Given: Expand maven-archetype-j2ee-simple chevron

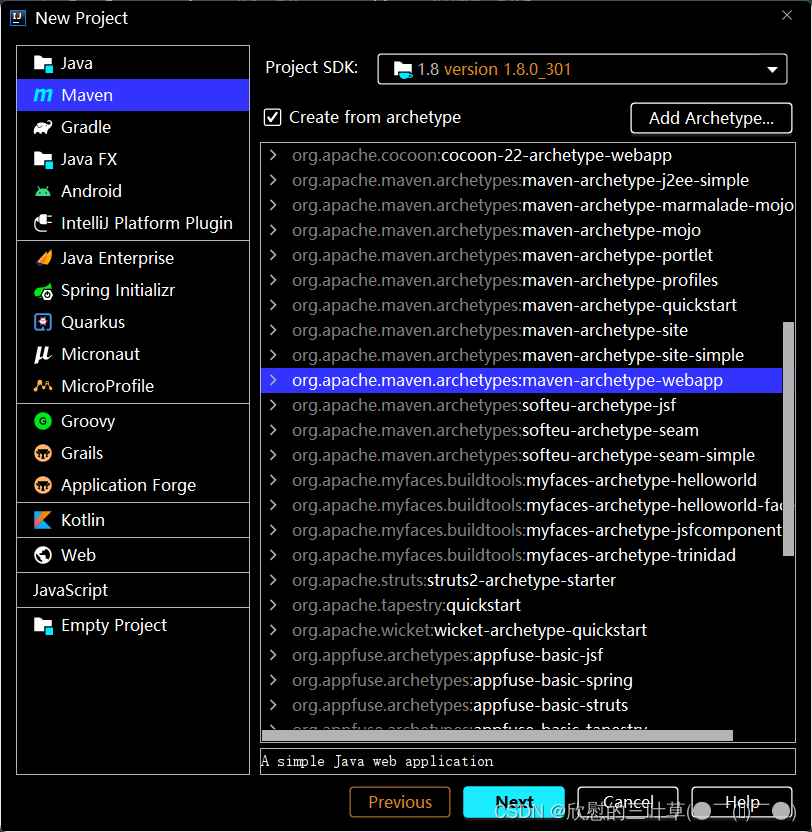Looking at the screenshot, I should pyautogui.click(x=273, y=180).
